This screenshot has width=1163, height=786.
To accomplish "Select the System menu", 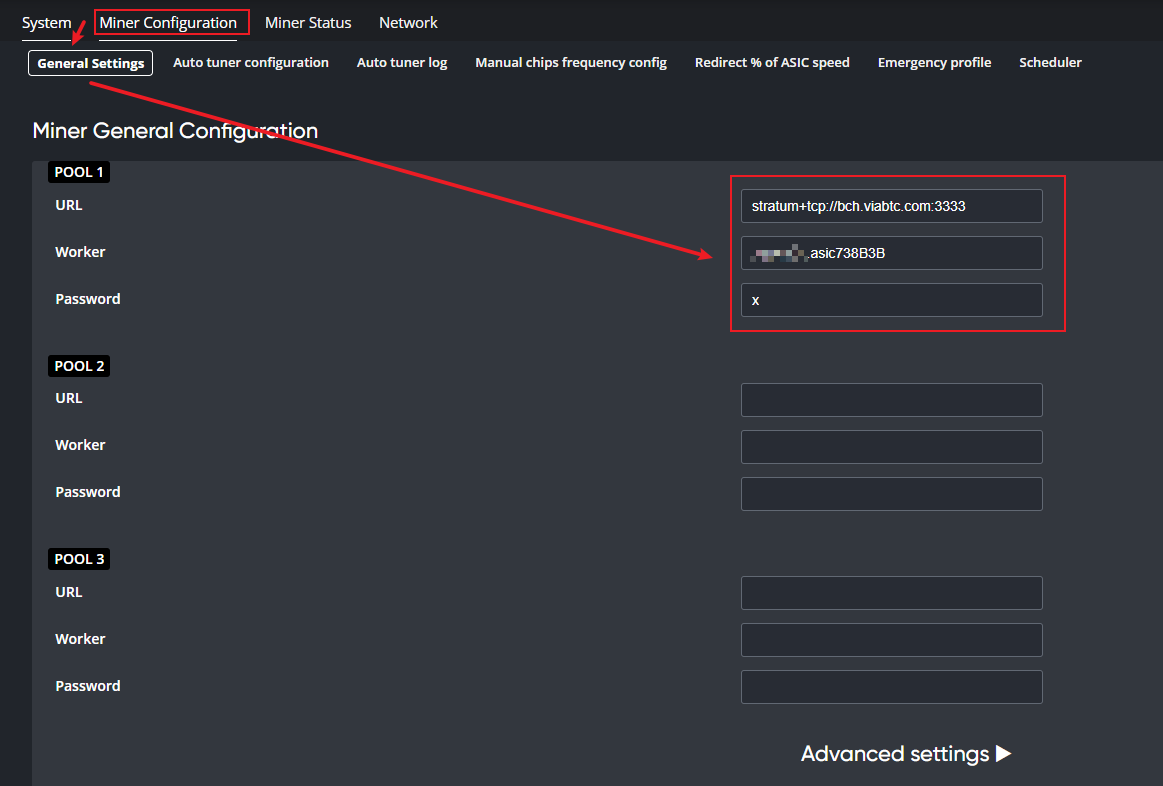I will tap(48, 22).
